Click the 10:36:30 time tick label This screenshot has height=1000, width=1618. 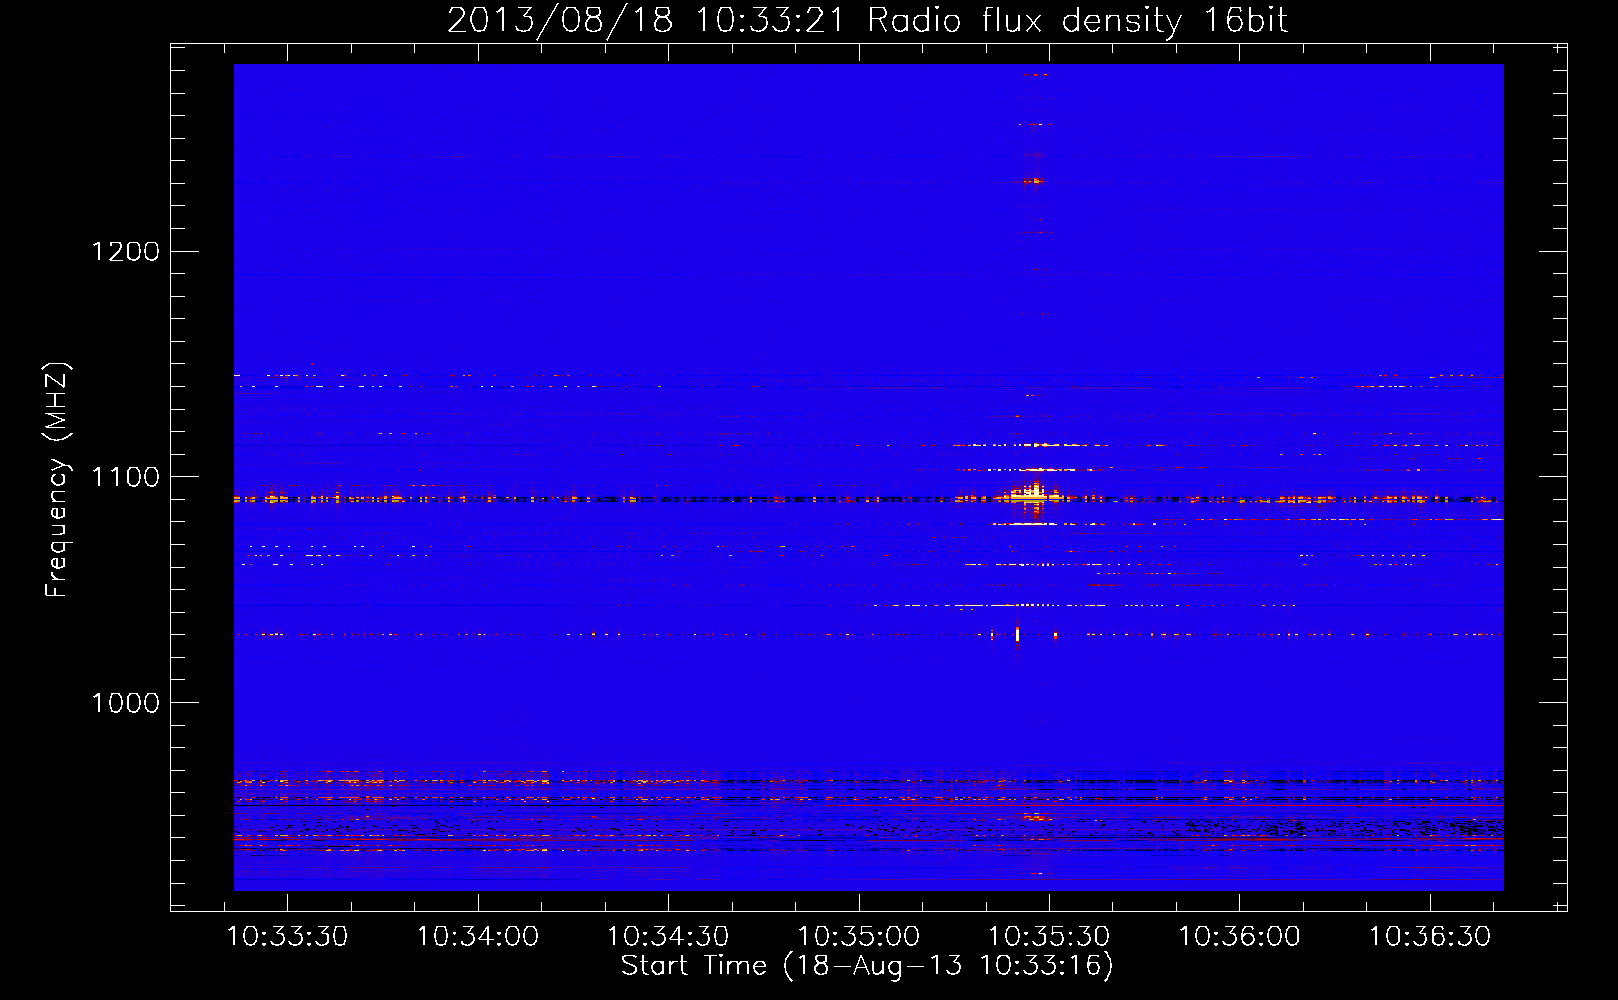click(x=1430, y=937)
